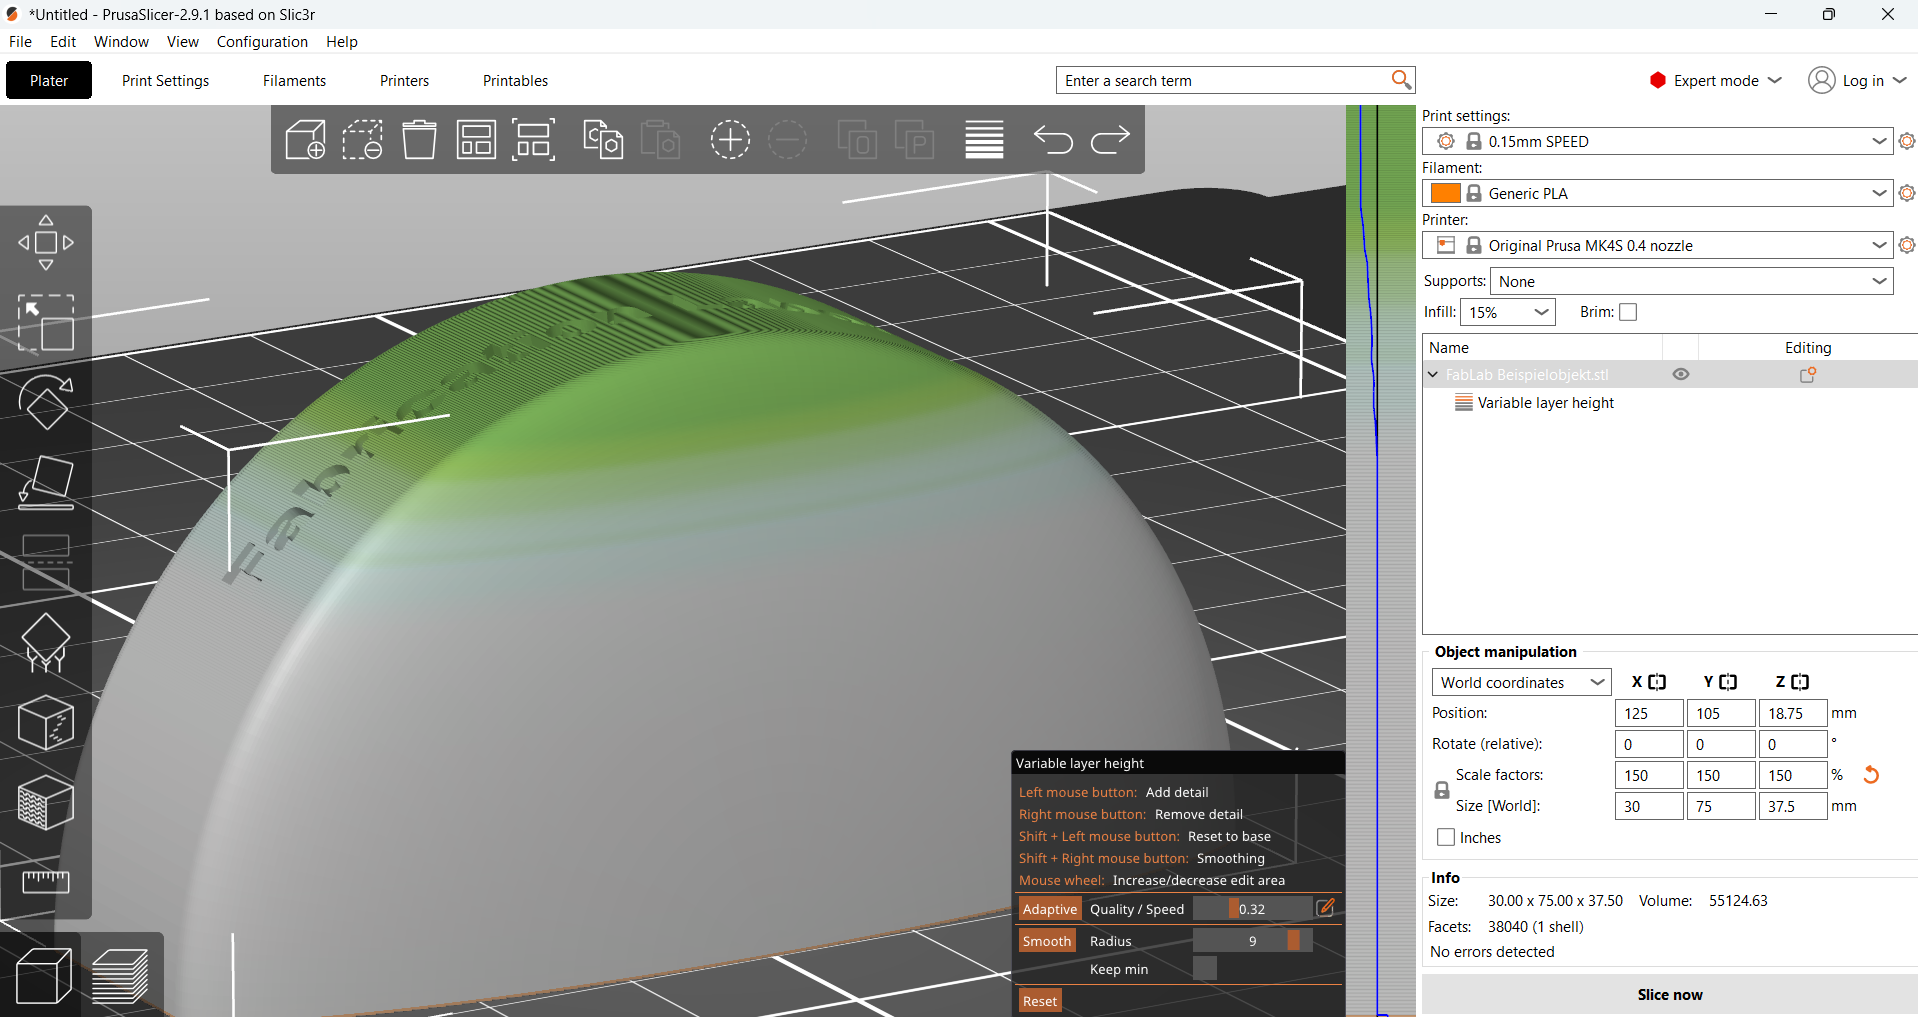1918x1017 pixels.
Task: Toggle the Z axis mirror button
Action: click(1800, 682)
